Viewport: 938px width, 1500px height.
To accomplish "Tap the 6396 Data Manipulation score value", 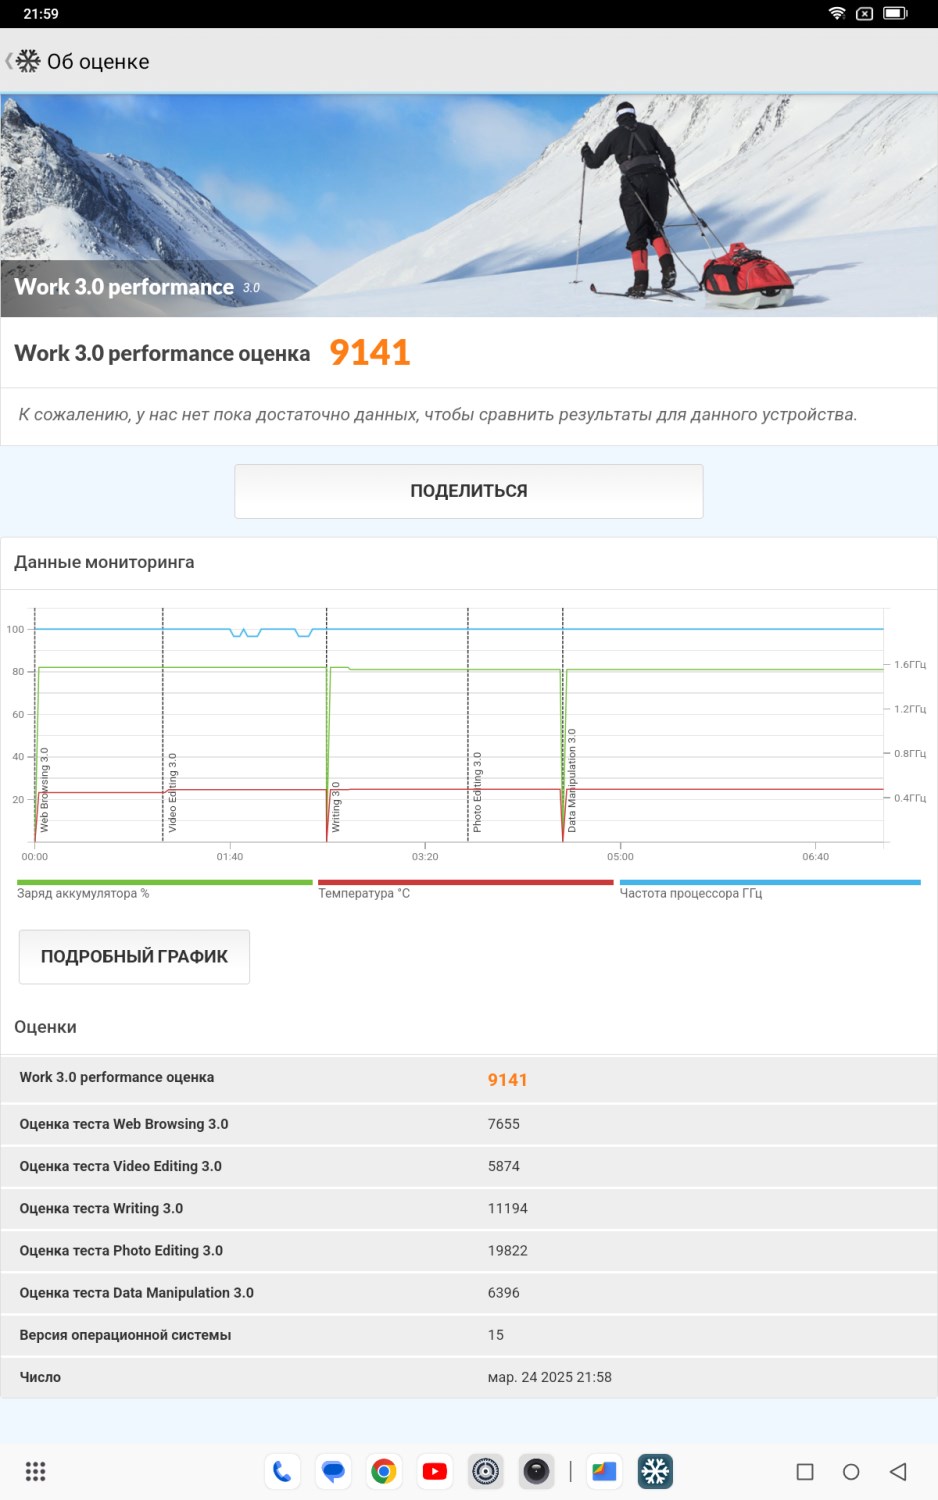I will (504, 1292).
